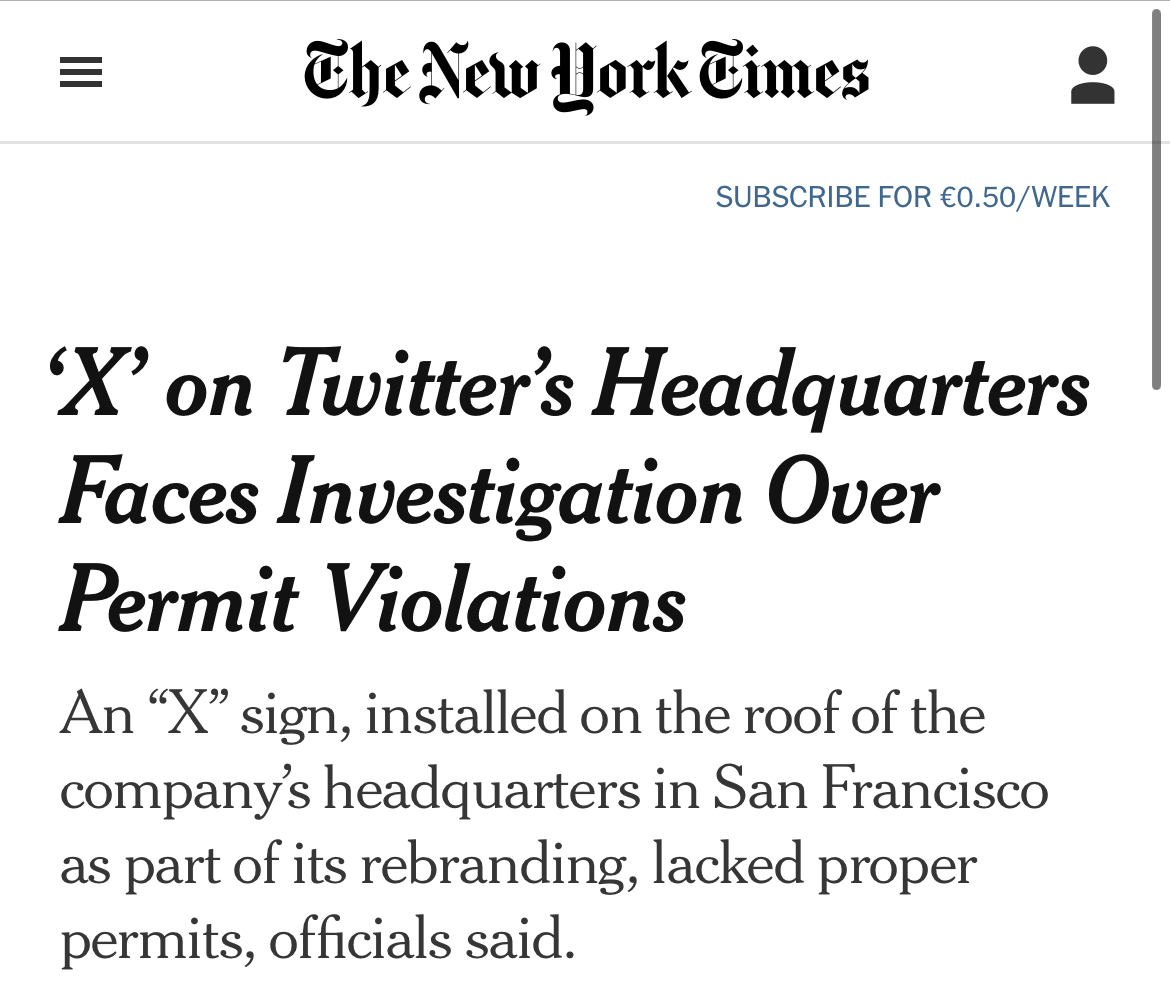This screenshot has height=994, width=1170.
Task: Click "Permit" in the headline
Action: [x=180, y=602]
